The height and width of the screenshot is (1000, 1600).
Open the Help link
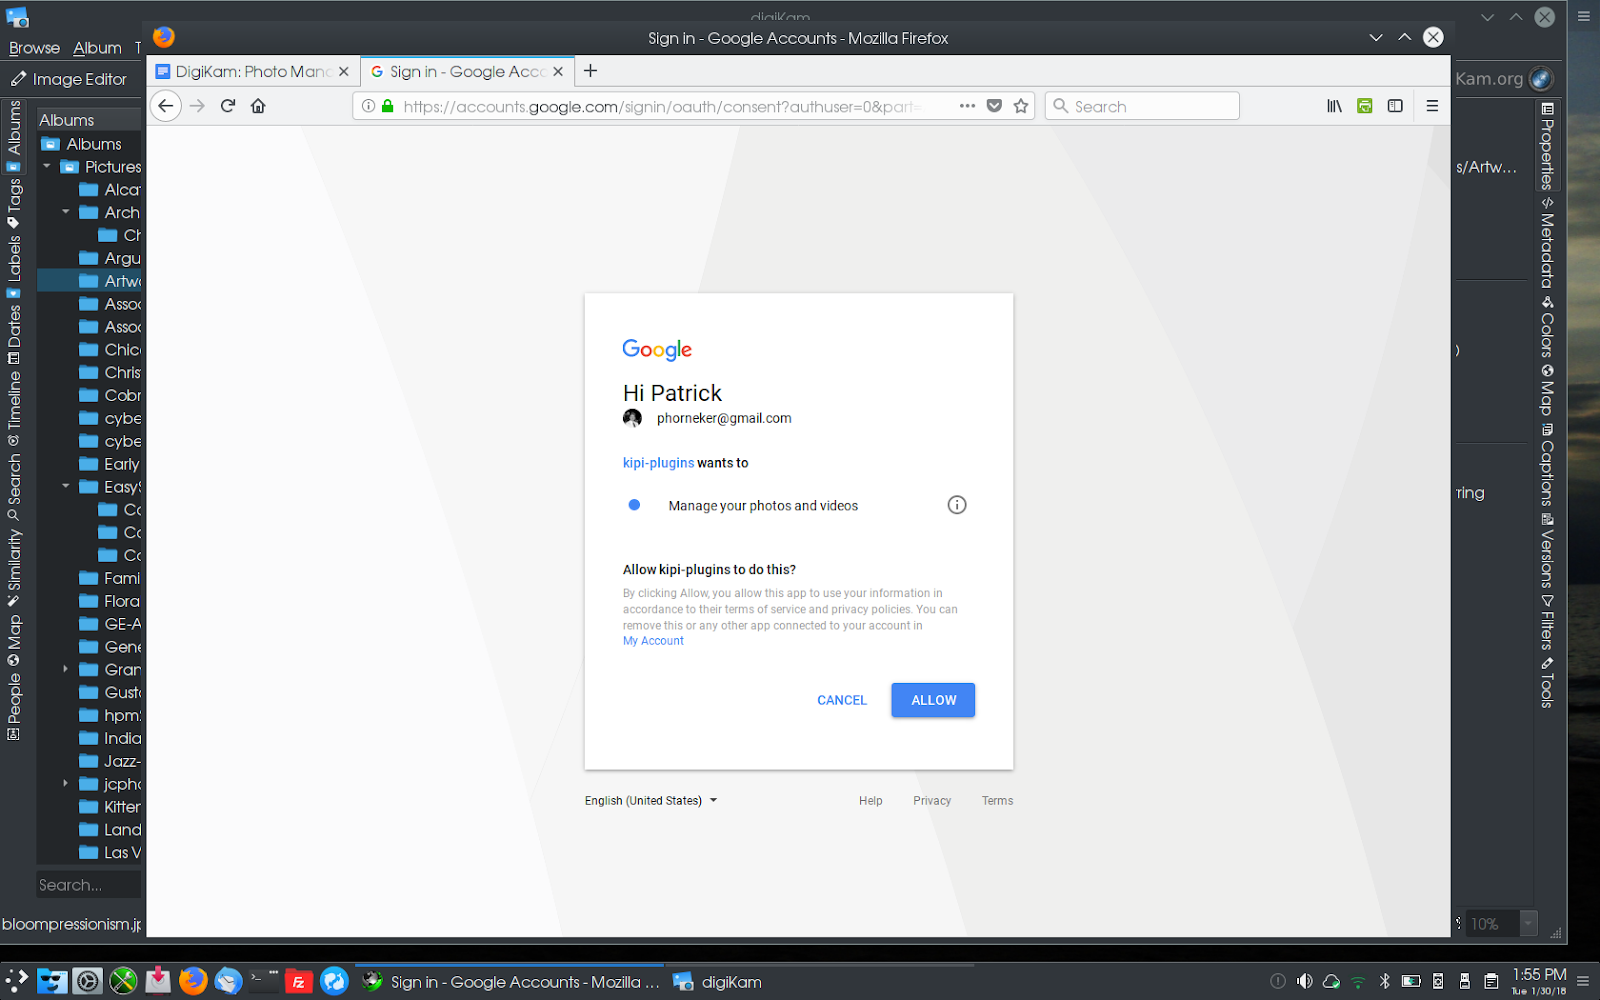(x=870, y=801)
